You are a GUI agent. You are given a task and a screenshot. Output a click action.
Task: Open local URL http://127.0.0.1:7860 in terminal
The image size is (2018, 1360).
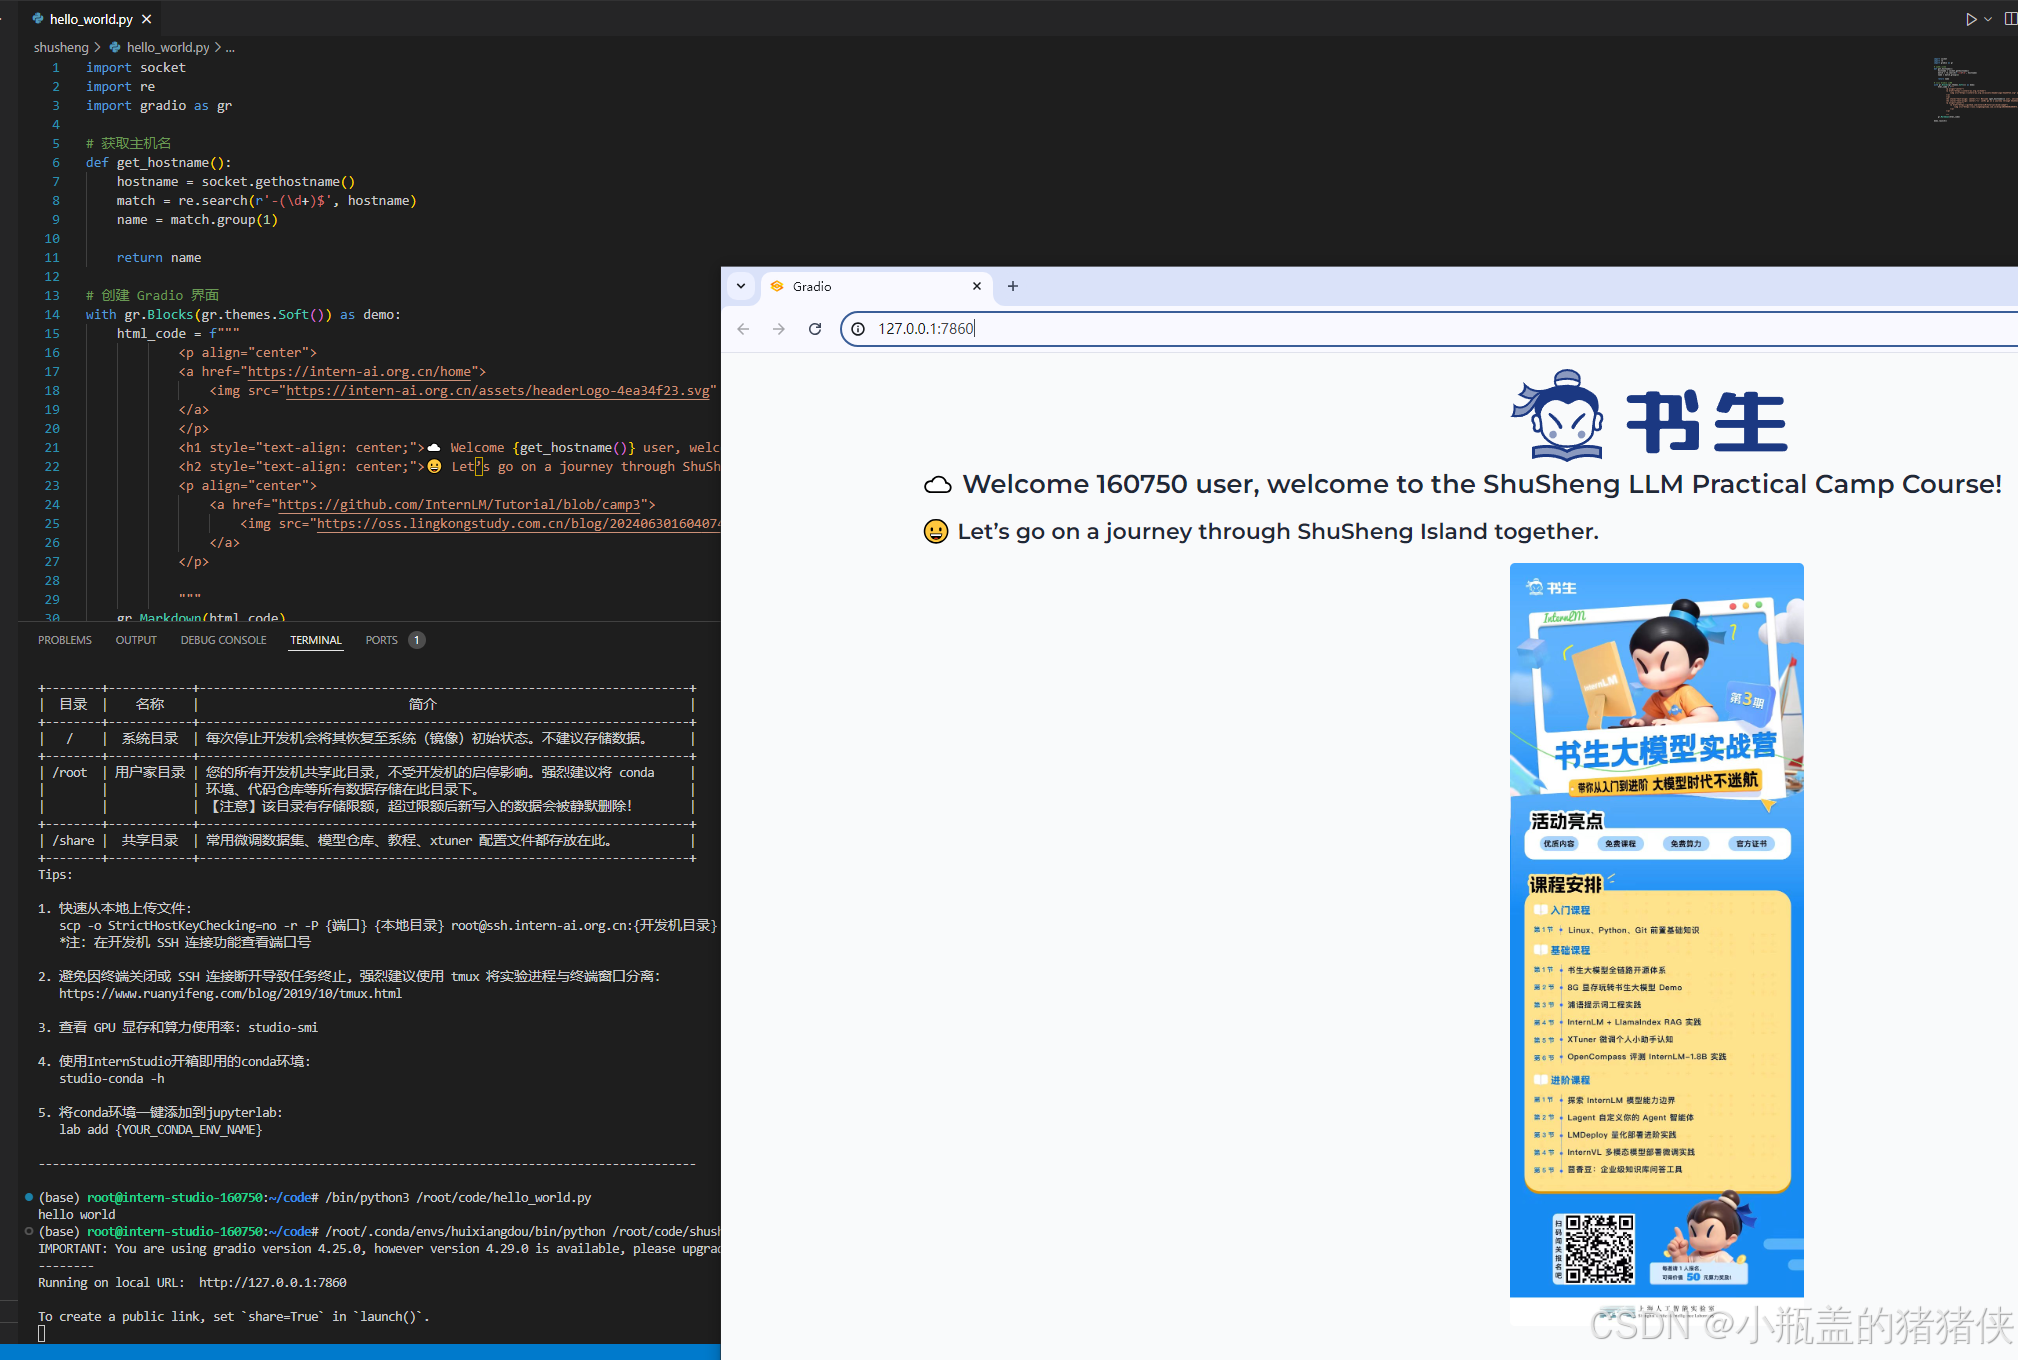pyautogui.click(x=272, y=1283)
